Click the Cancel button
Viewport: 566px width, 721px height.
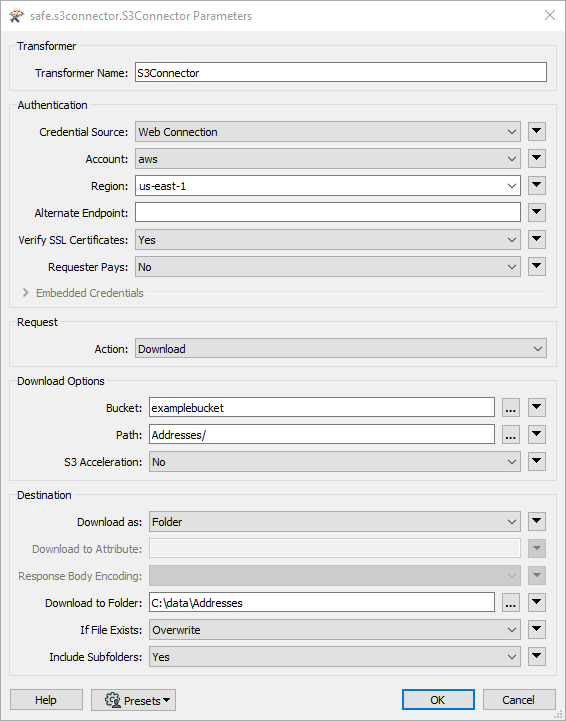(519, 700)
